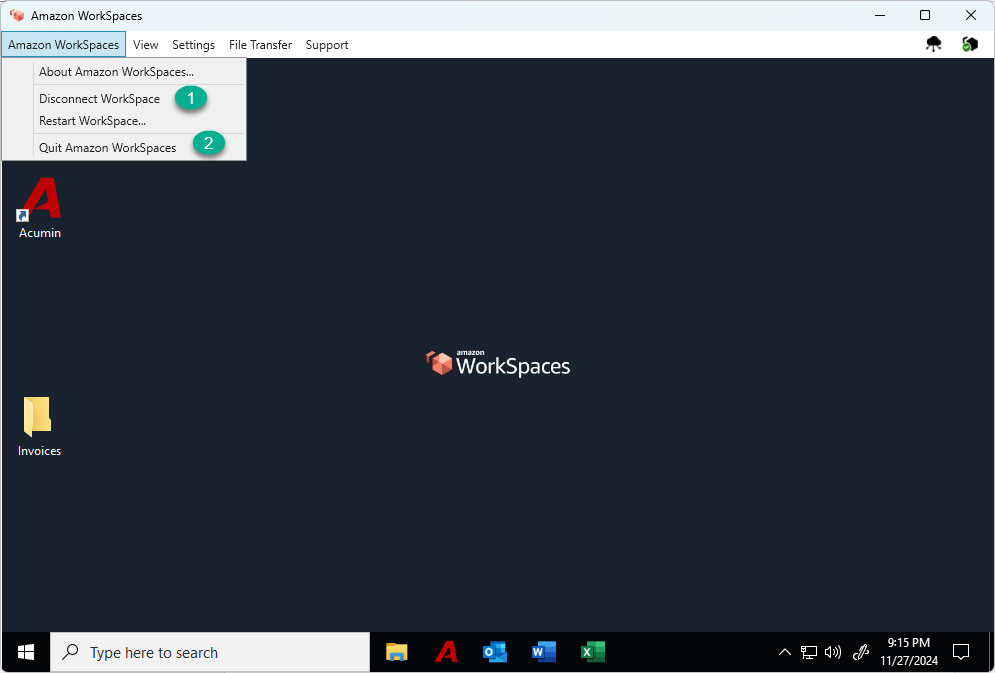Click the Type here to search box
The height and width of the screenshot is (673, 995).
209,652
